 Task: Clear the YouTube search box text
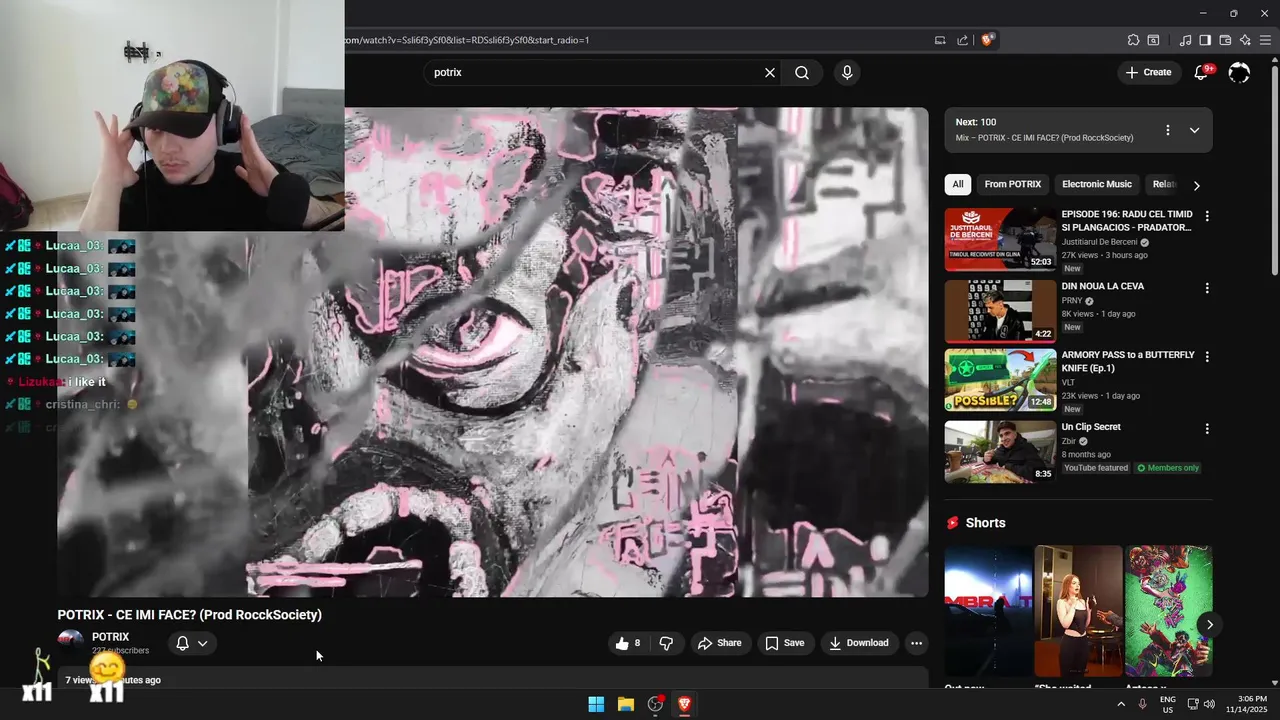click(x=770, y=72)
